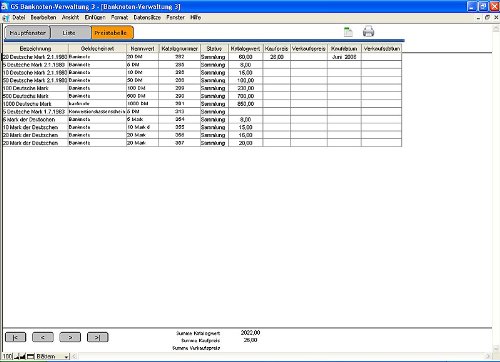Jump to the last record with >| button
Viewport: 500px width, 362px height.
pyautogui.click(x=97, y=337)
